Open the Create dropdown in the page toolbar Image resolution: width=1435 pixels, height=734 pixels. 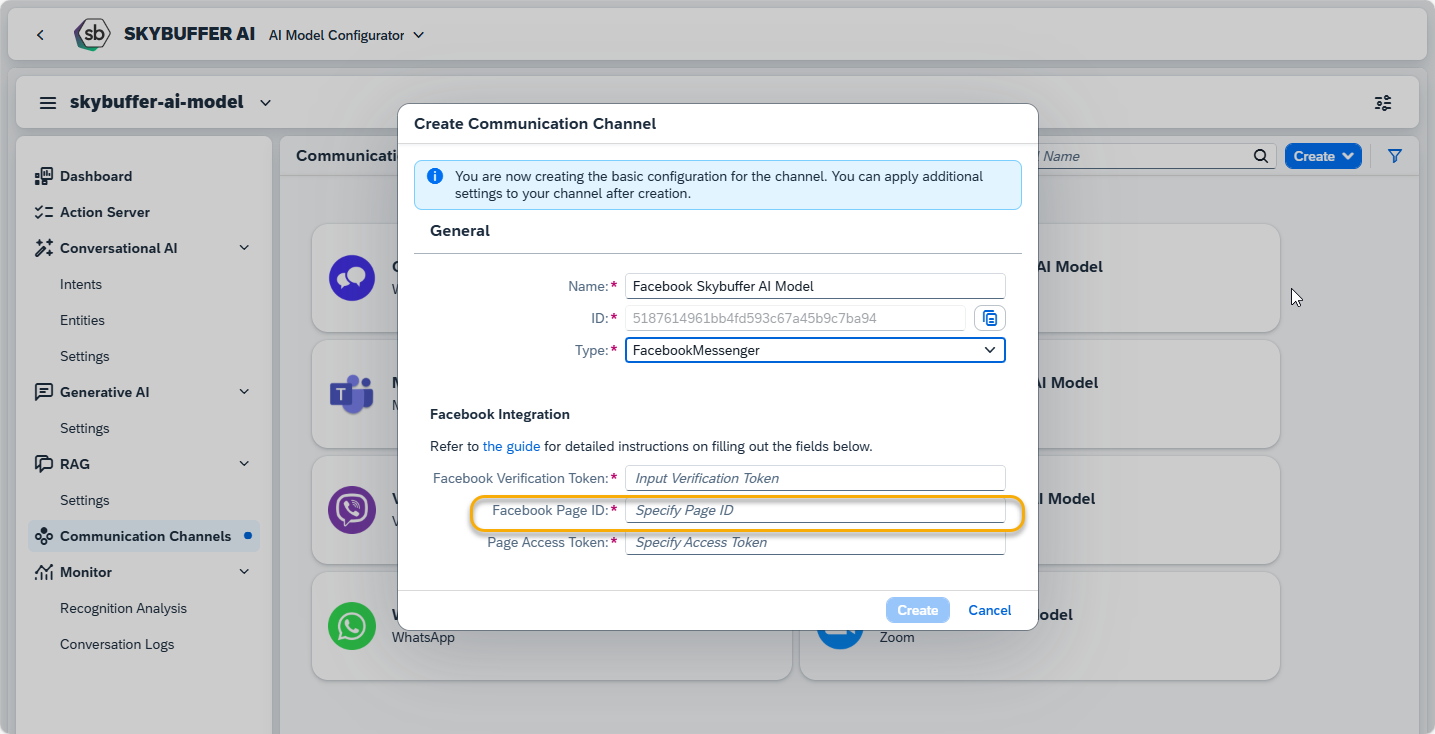[x=1323, y=156]
